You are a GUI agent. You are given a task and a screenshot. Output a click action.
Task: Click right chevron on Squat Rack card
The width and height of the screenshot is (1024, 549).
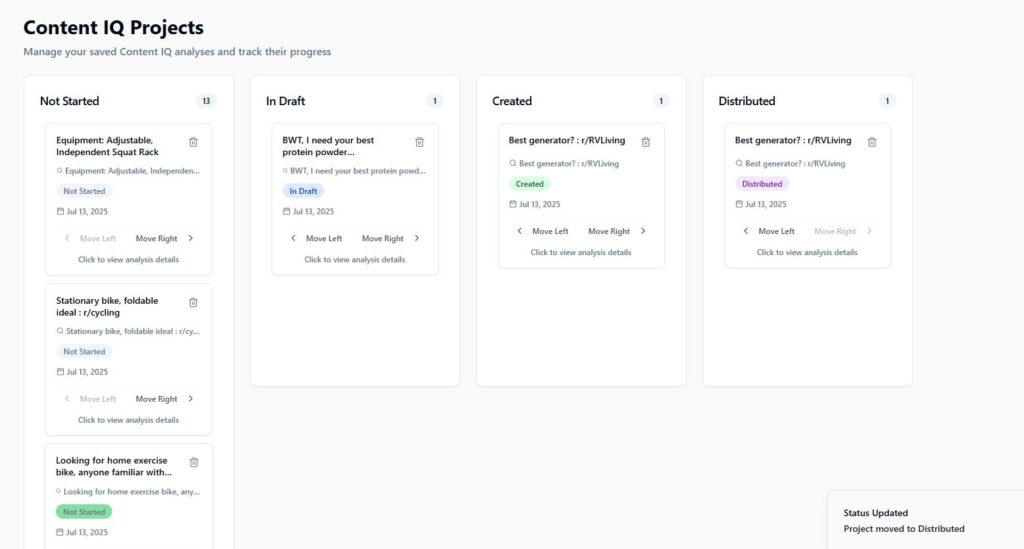coord(191,238)
